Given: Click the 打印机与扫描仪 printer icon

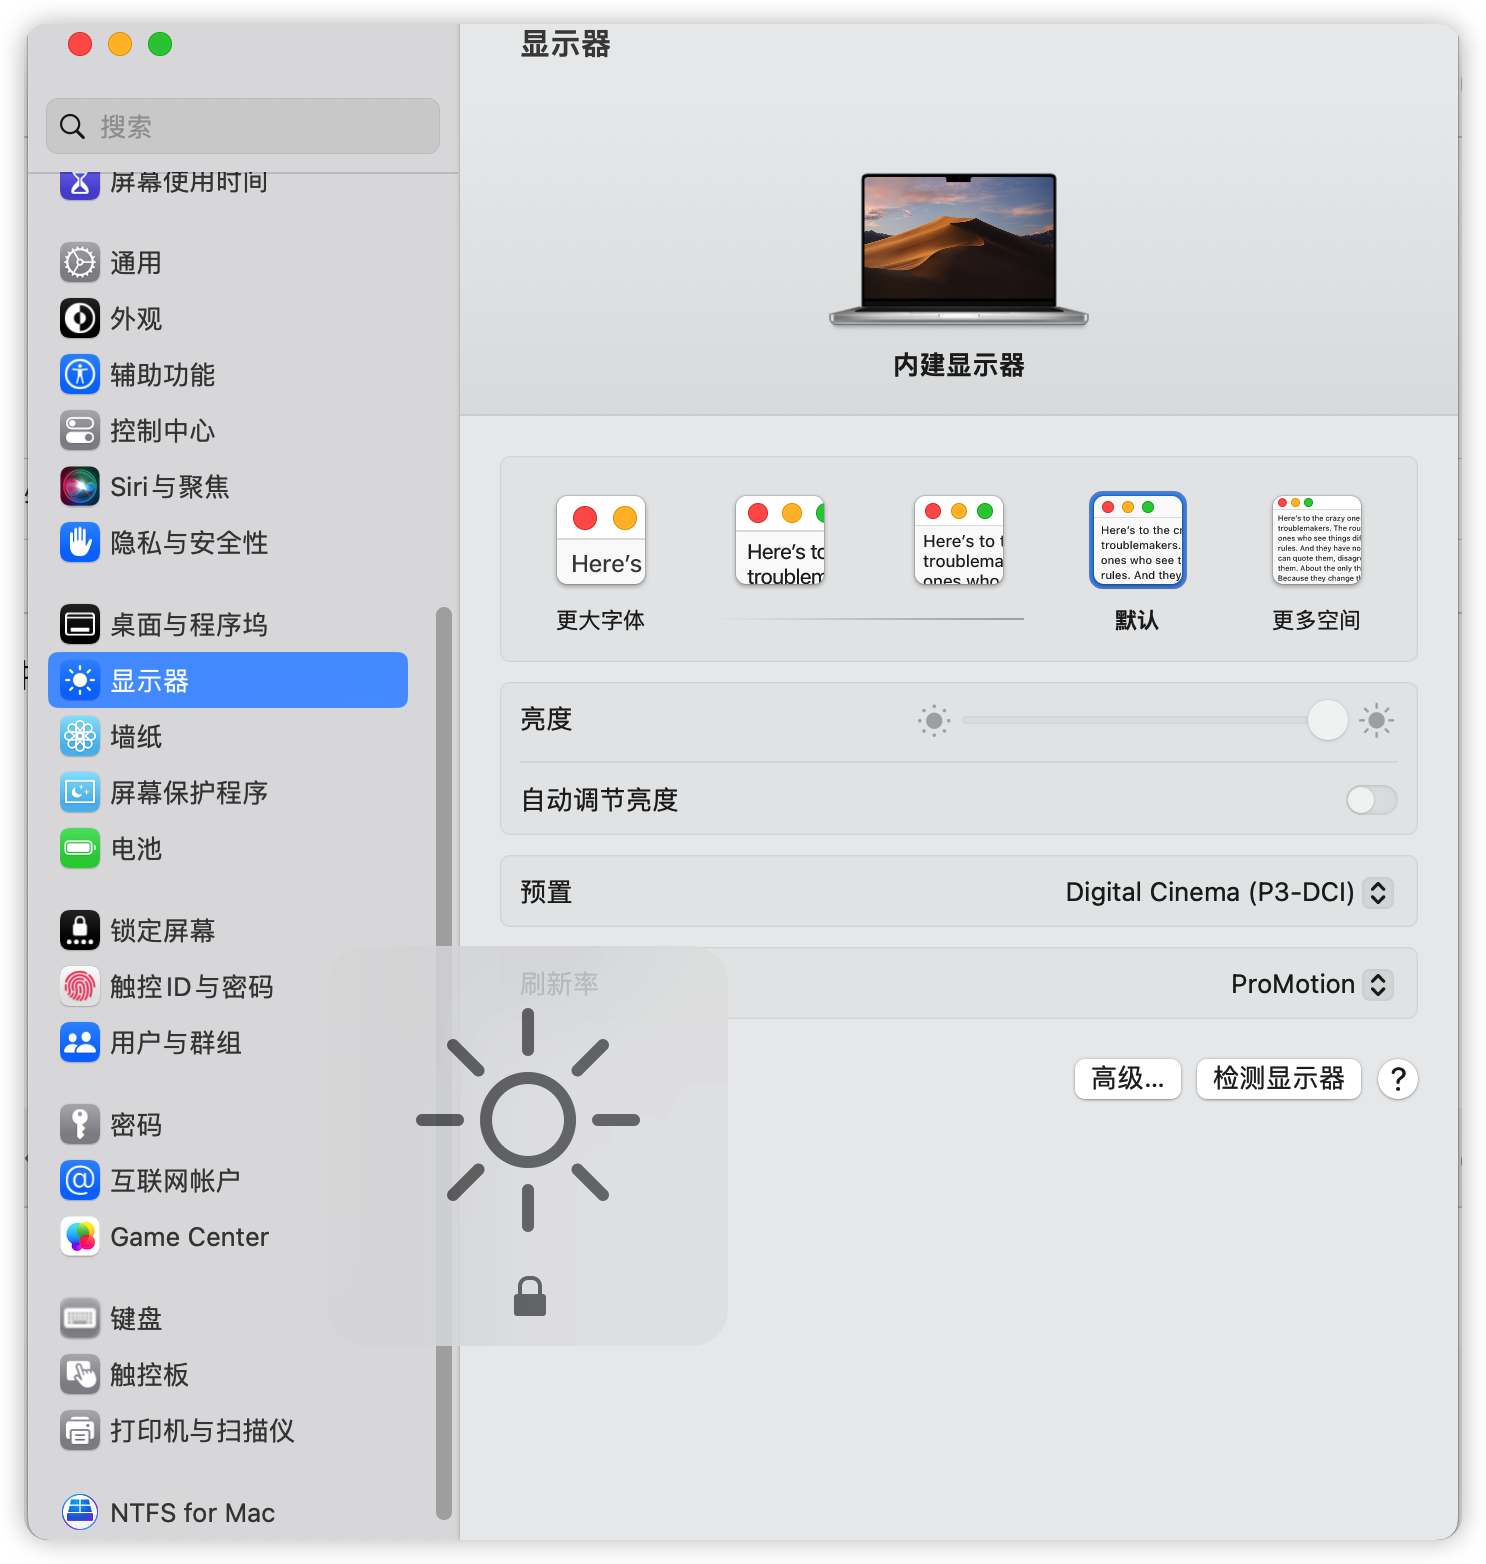Looking at the screenshot, I should pyautogui.click(x=80, y=1431).
